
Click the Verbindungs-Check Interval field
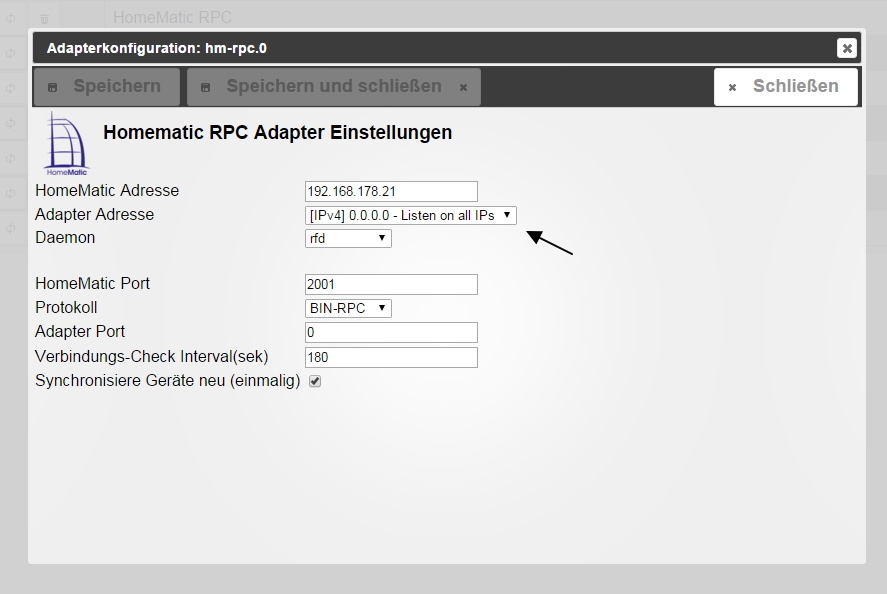pos(391,357)
